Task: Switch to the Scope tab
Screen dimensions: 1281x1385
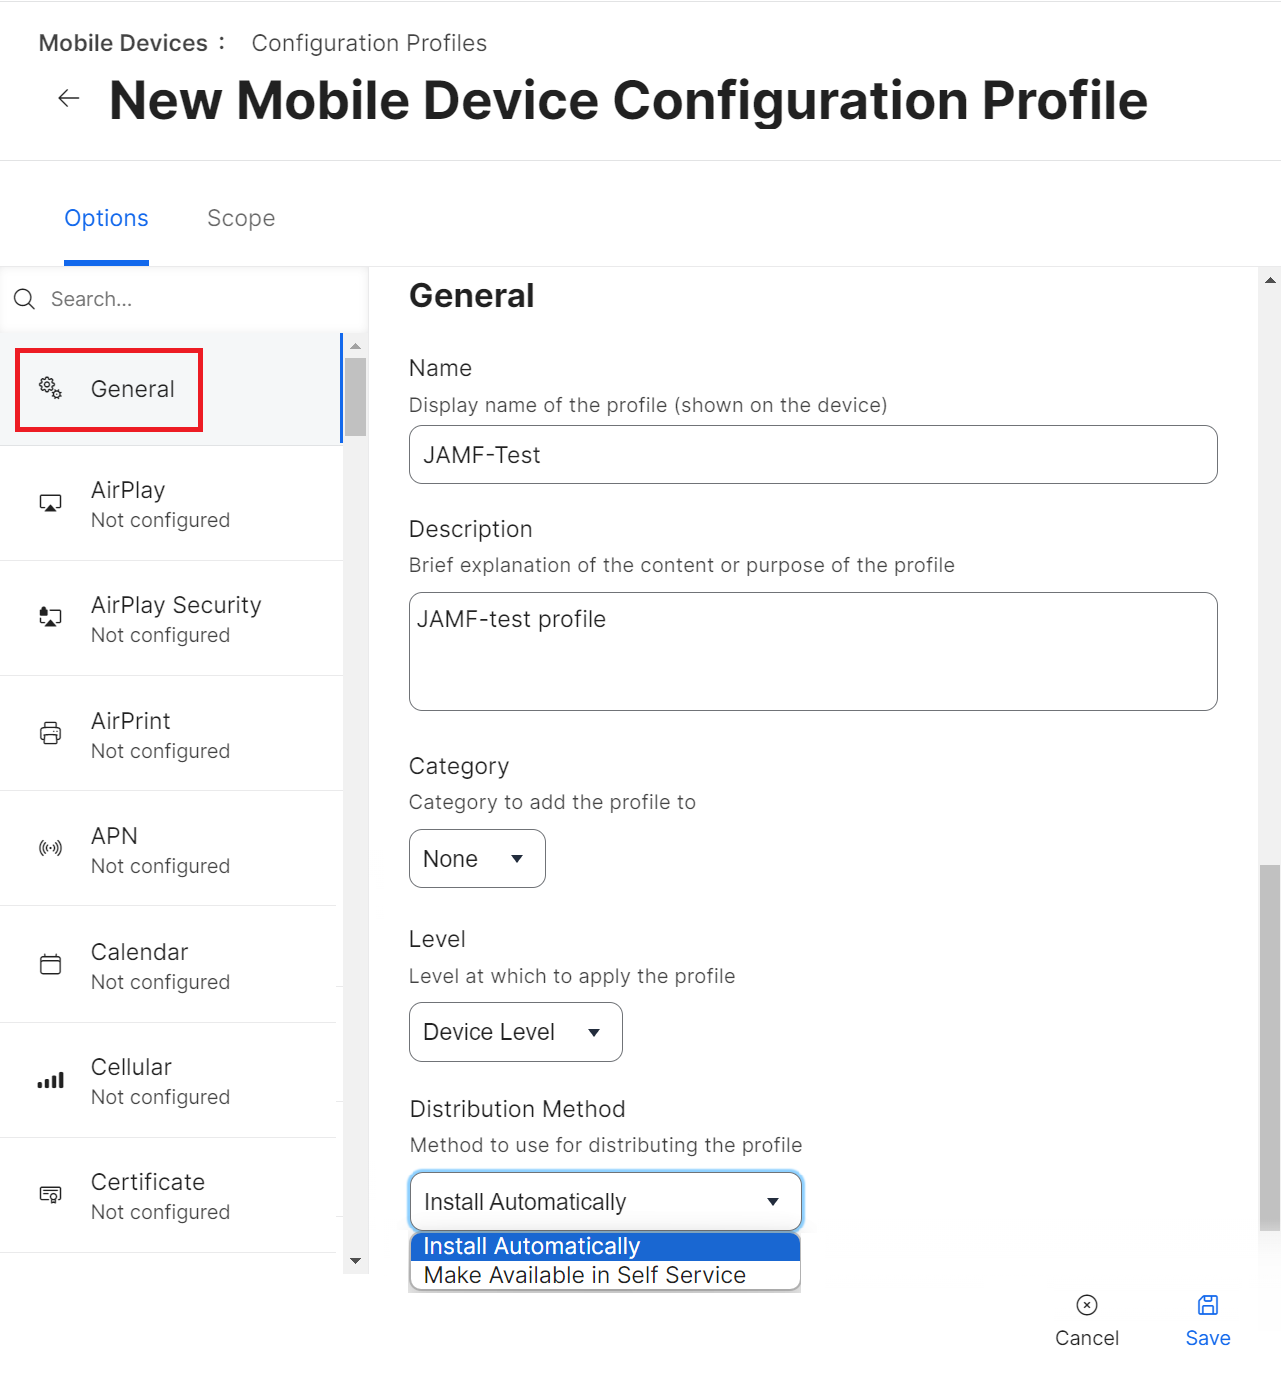Action: pyautogui.click(x=241, y=219)
